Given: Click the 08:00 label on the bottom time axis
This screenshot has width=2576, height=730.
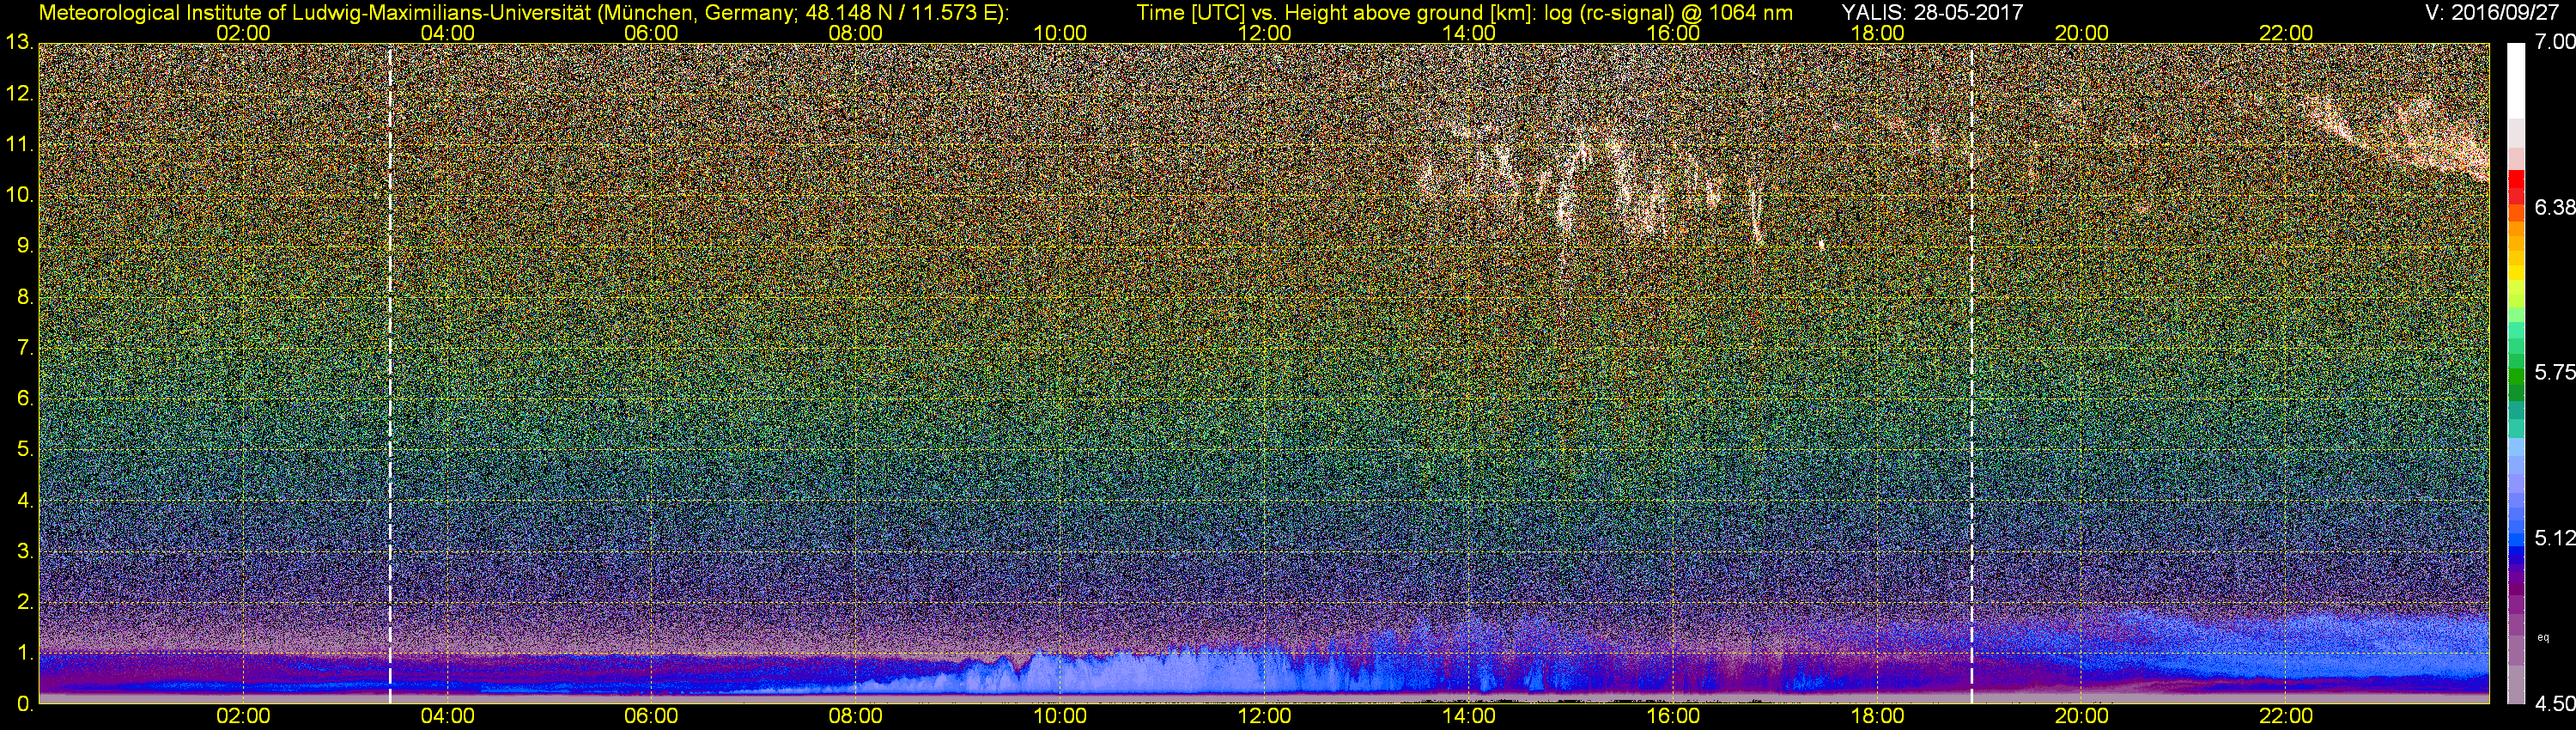Looking at the screenshot, I should pyautogui.click(x=856, y=716).
